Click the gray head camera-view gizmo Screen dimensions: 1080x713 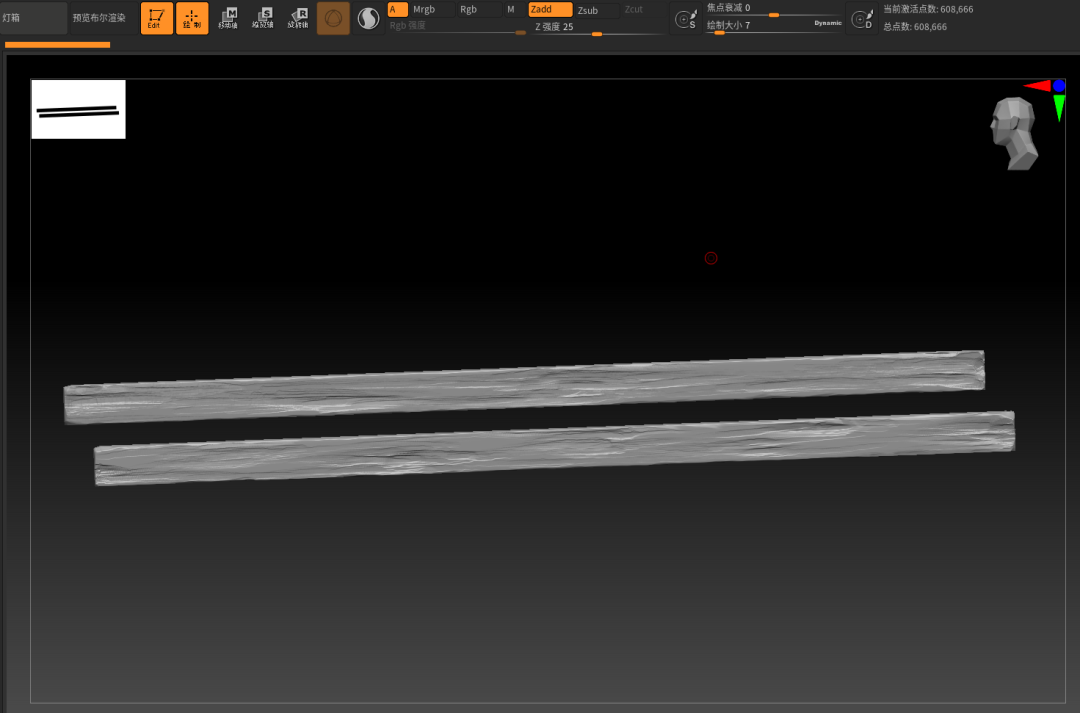1013,134
